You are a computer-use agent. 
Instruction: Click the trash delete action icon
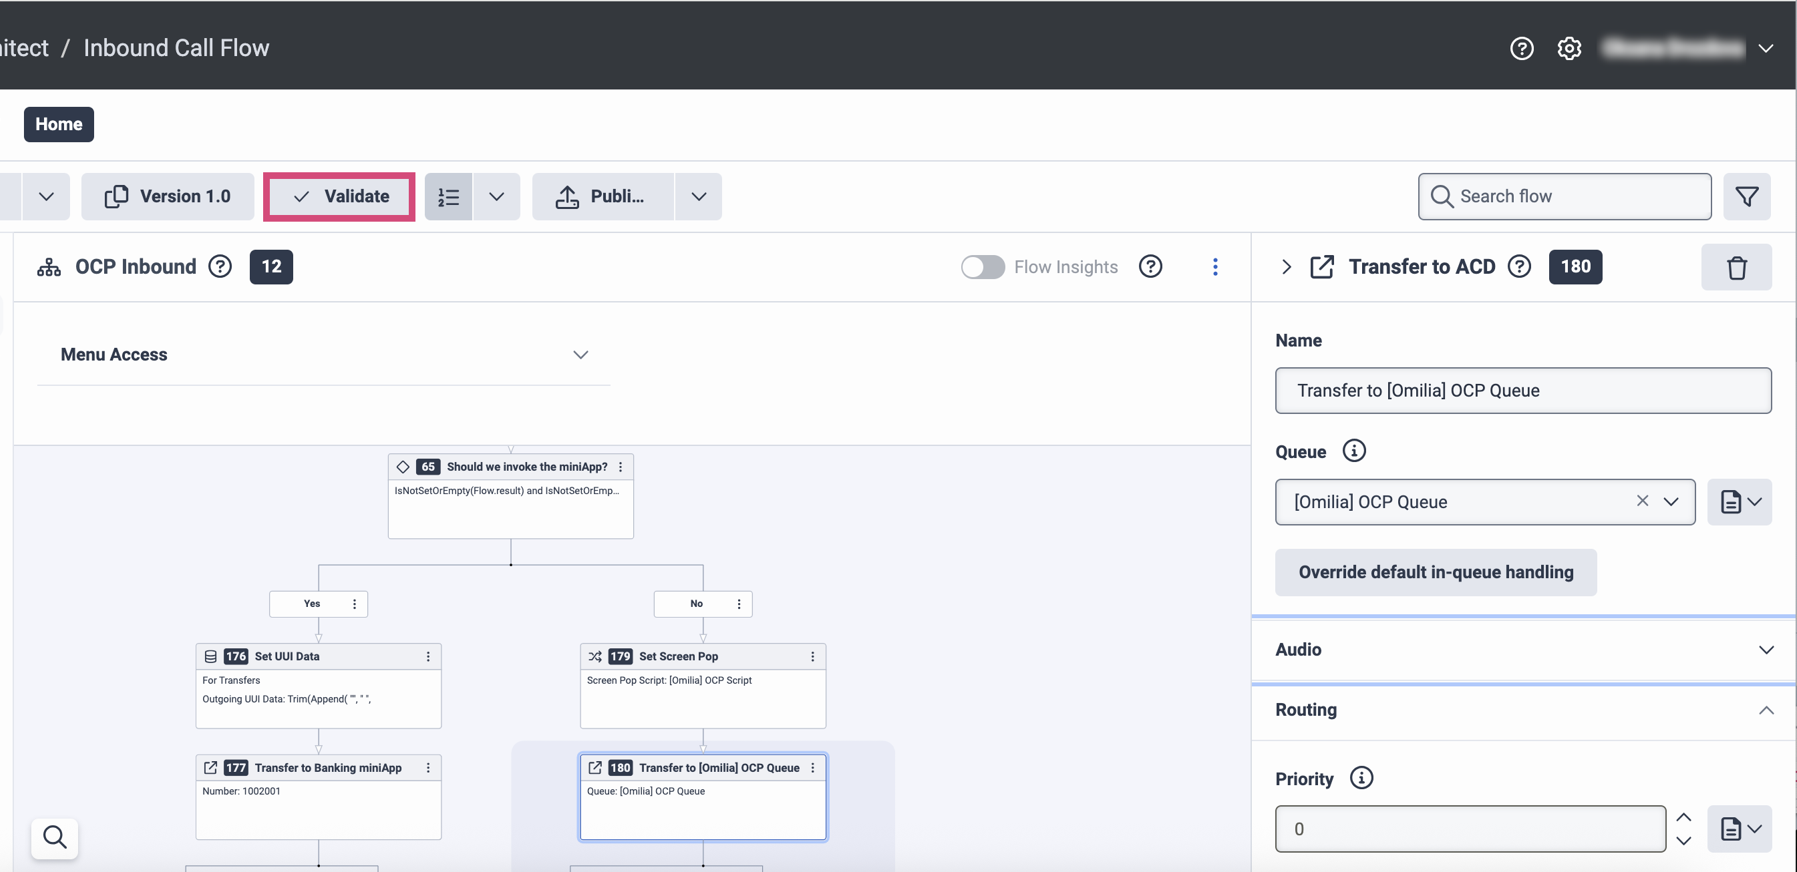pyautogui.click(x=1736, y=267)
